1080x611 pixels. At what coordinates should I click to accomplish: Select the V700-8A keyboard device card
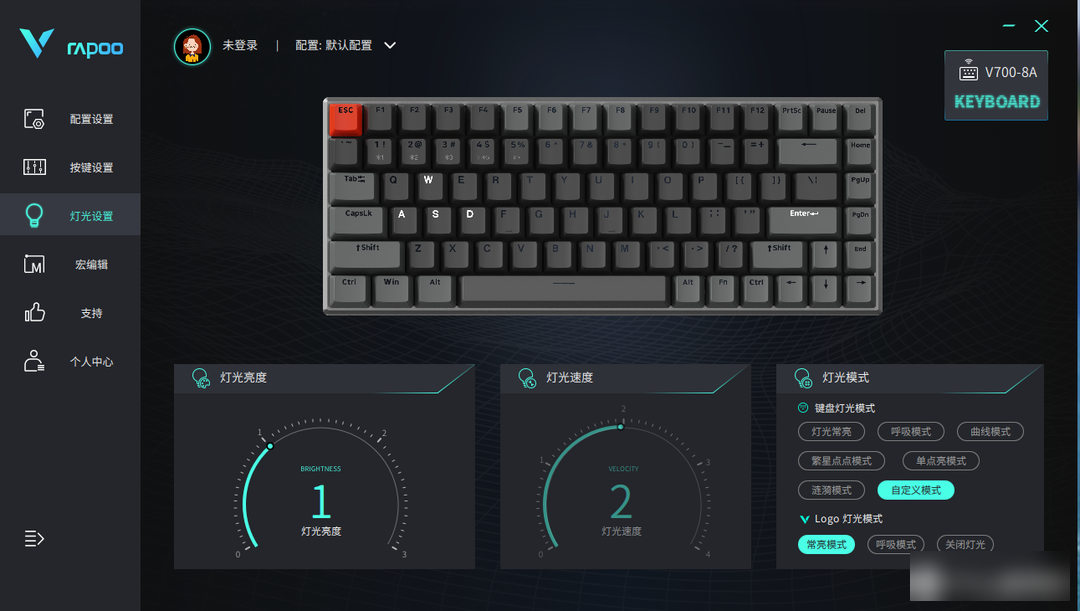coord(996,85)
